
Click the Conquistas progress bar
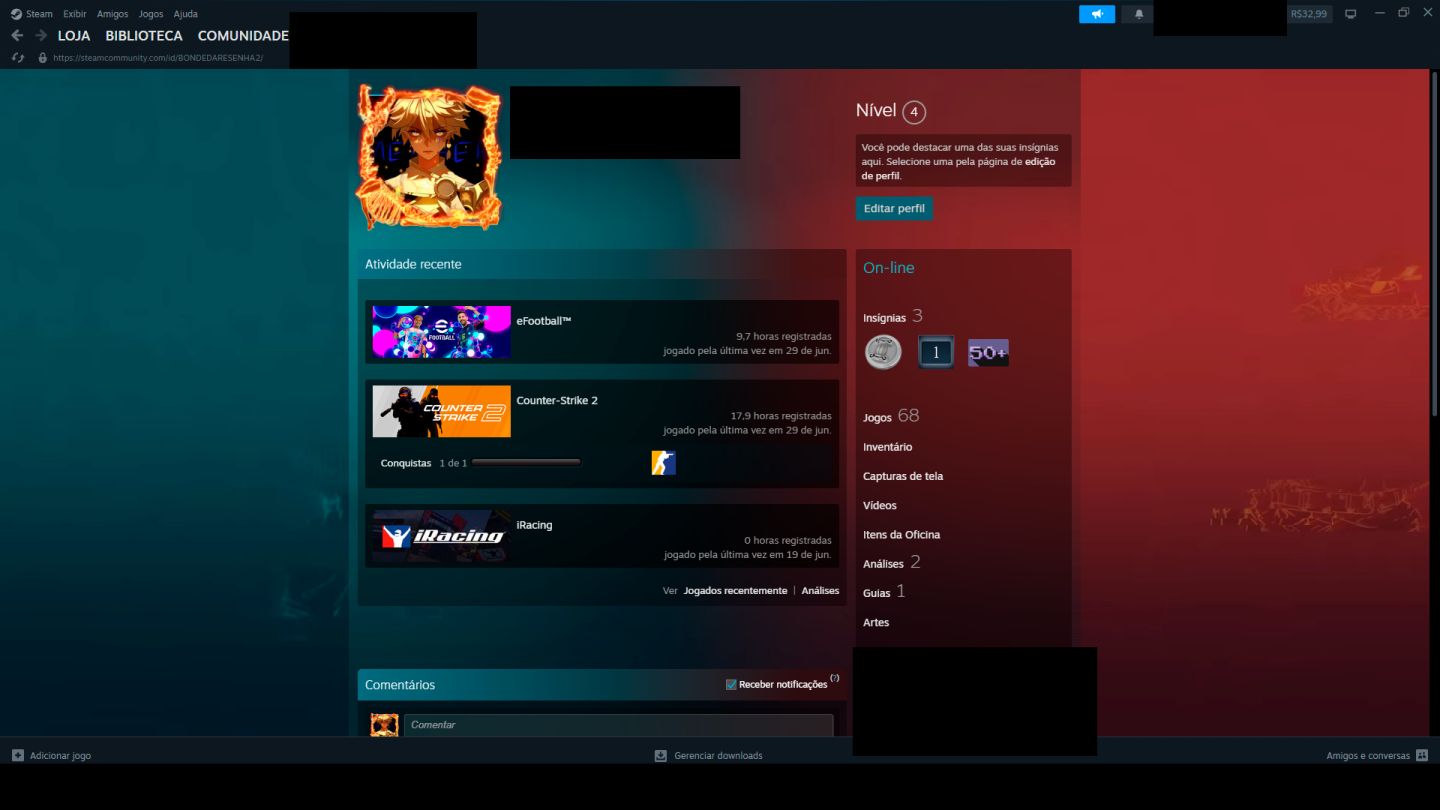click(526, 462)
